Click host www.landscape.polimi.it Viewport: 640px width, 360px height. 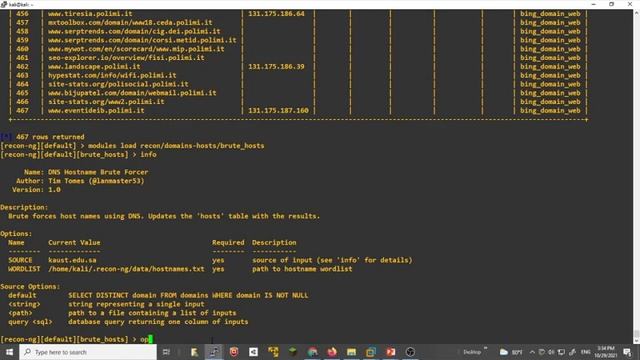tap(94, 67)
